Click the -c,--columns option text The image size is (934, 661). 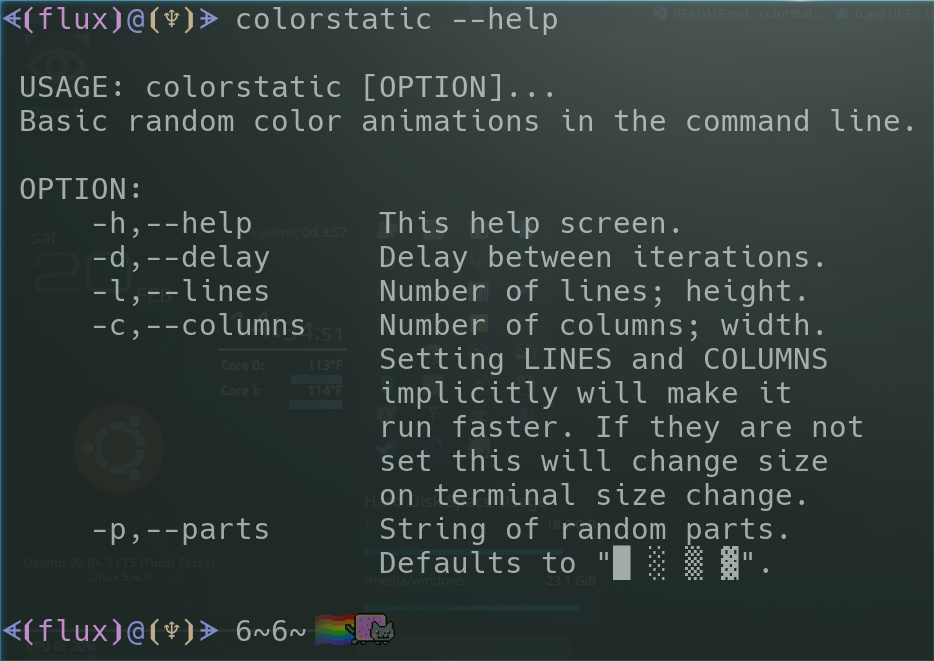[x=199, y=326]
